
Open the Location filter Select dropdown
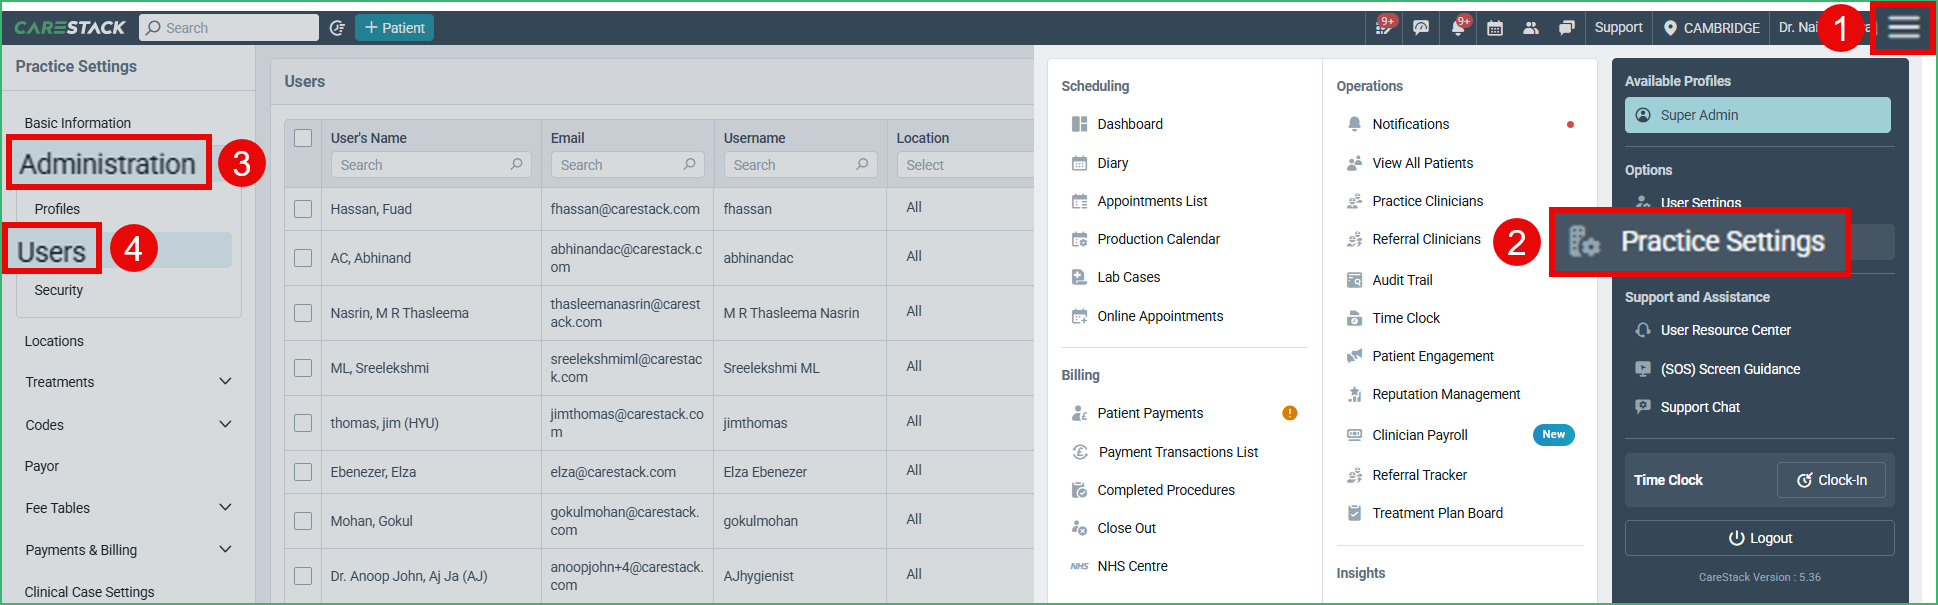pyautogui.click(x=965, y=165)
